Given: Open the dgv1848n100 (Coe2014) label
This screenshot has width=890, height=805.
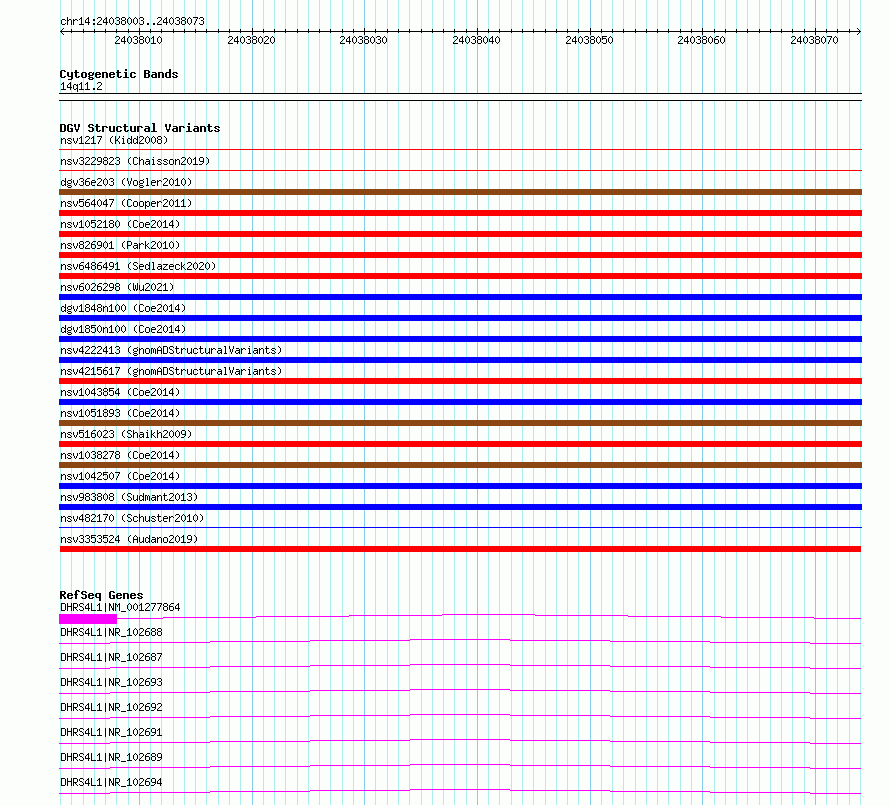Looking at the screenshot, I should pyautogui.click(x=123, y=308).
